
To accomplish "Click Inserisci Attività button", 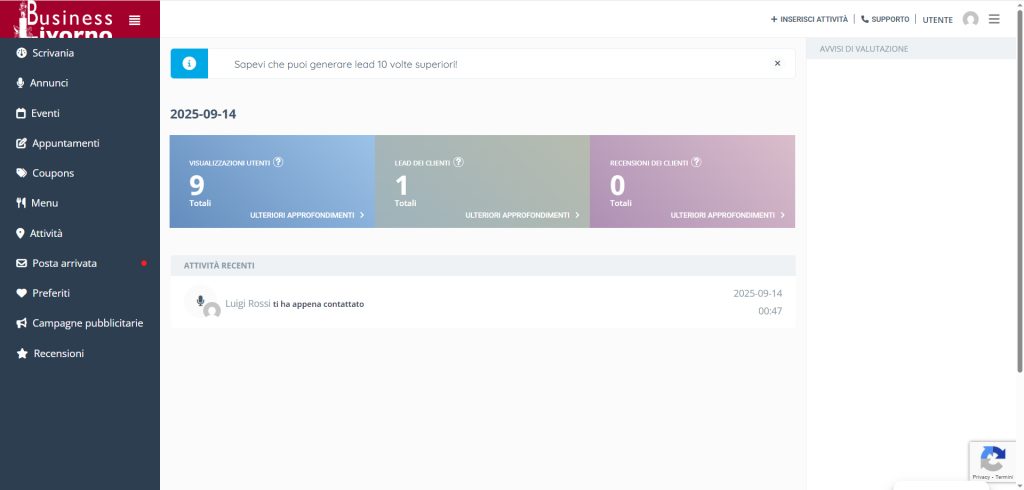I will click(809, 19).
